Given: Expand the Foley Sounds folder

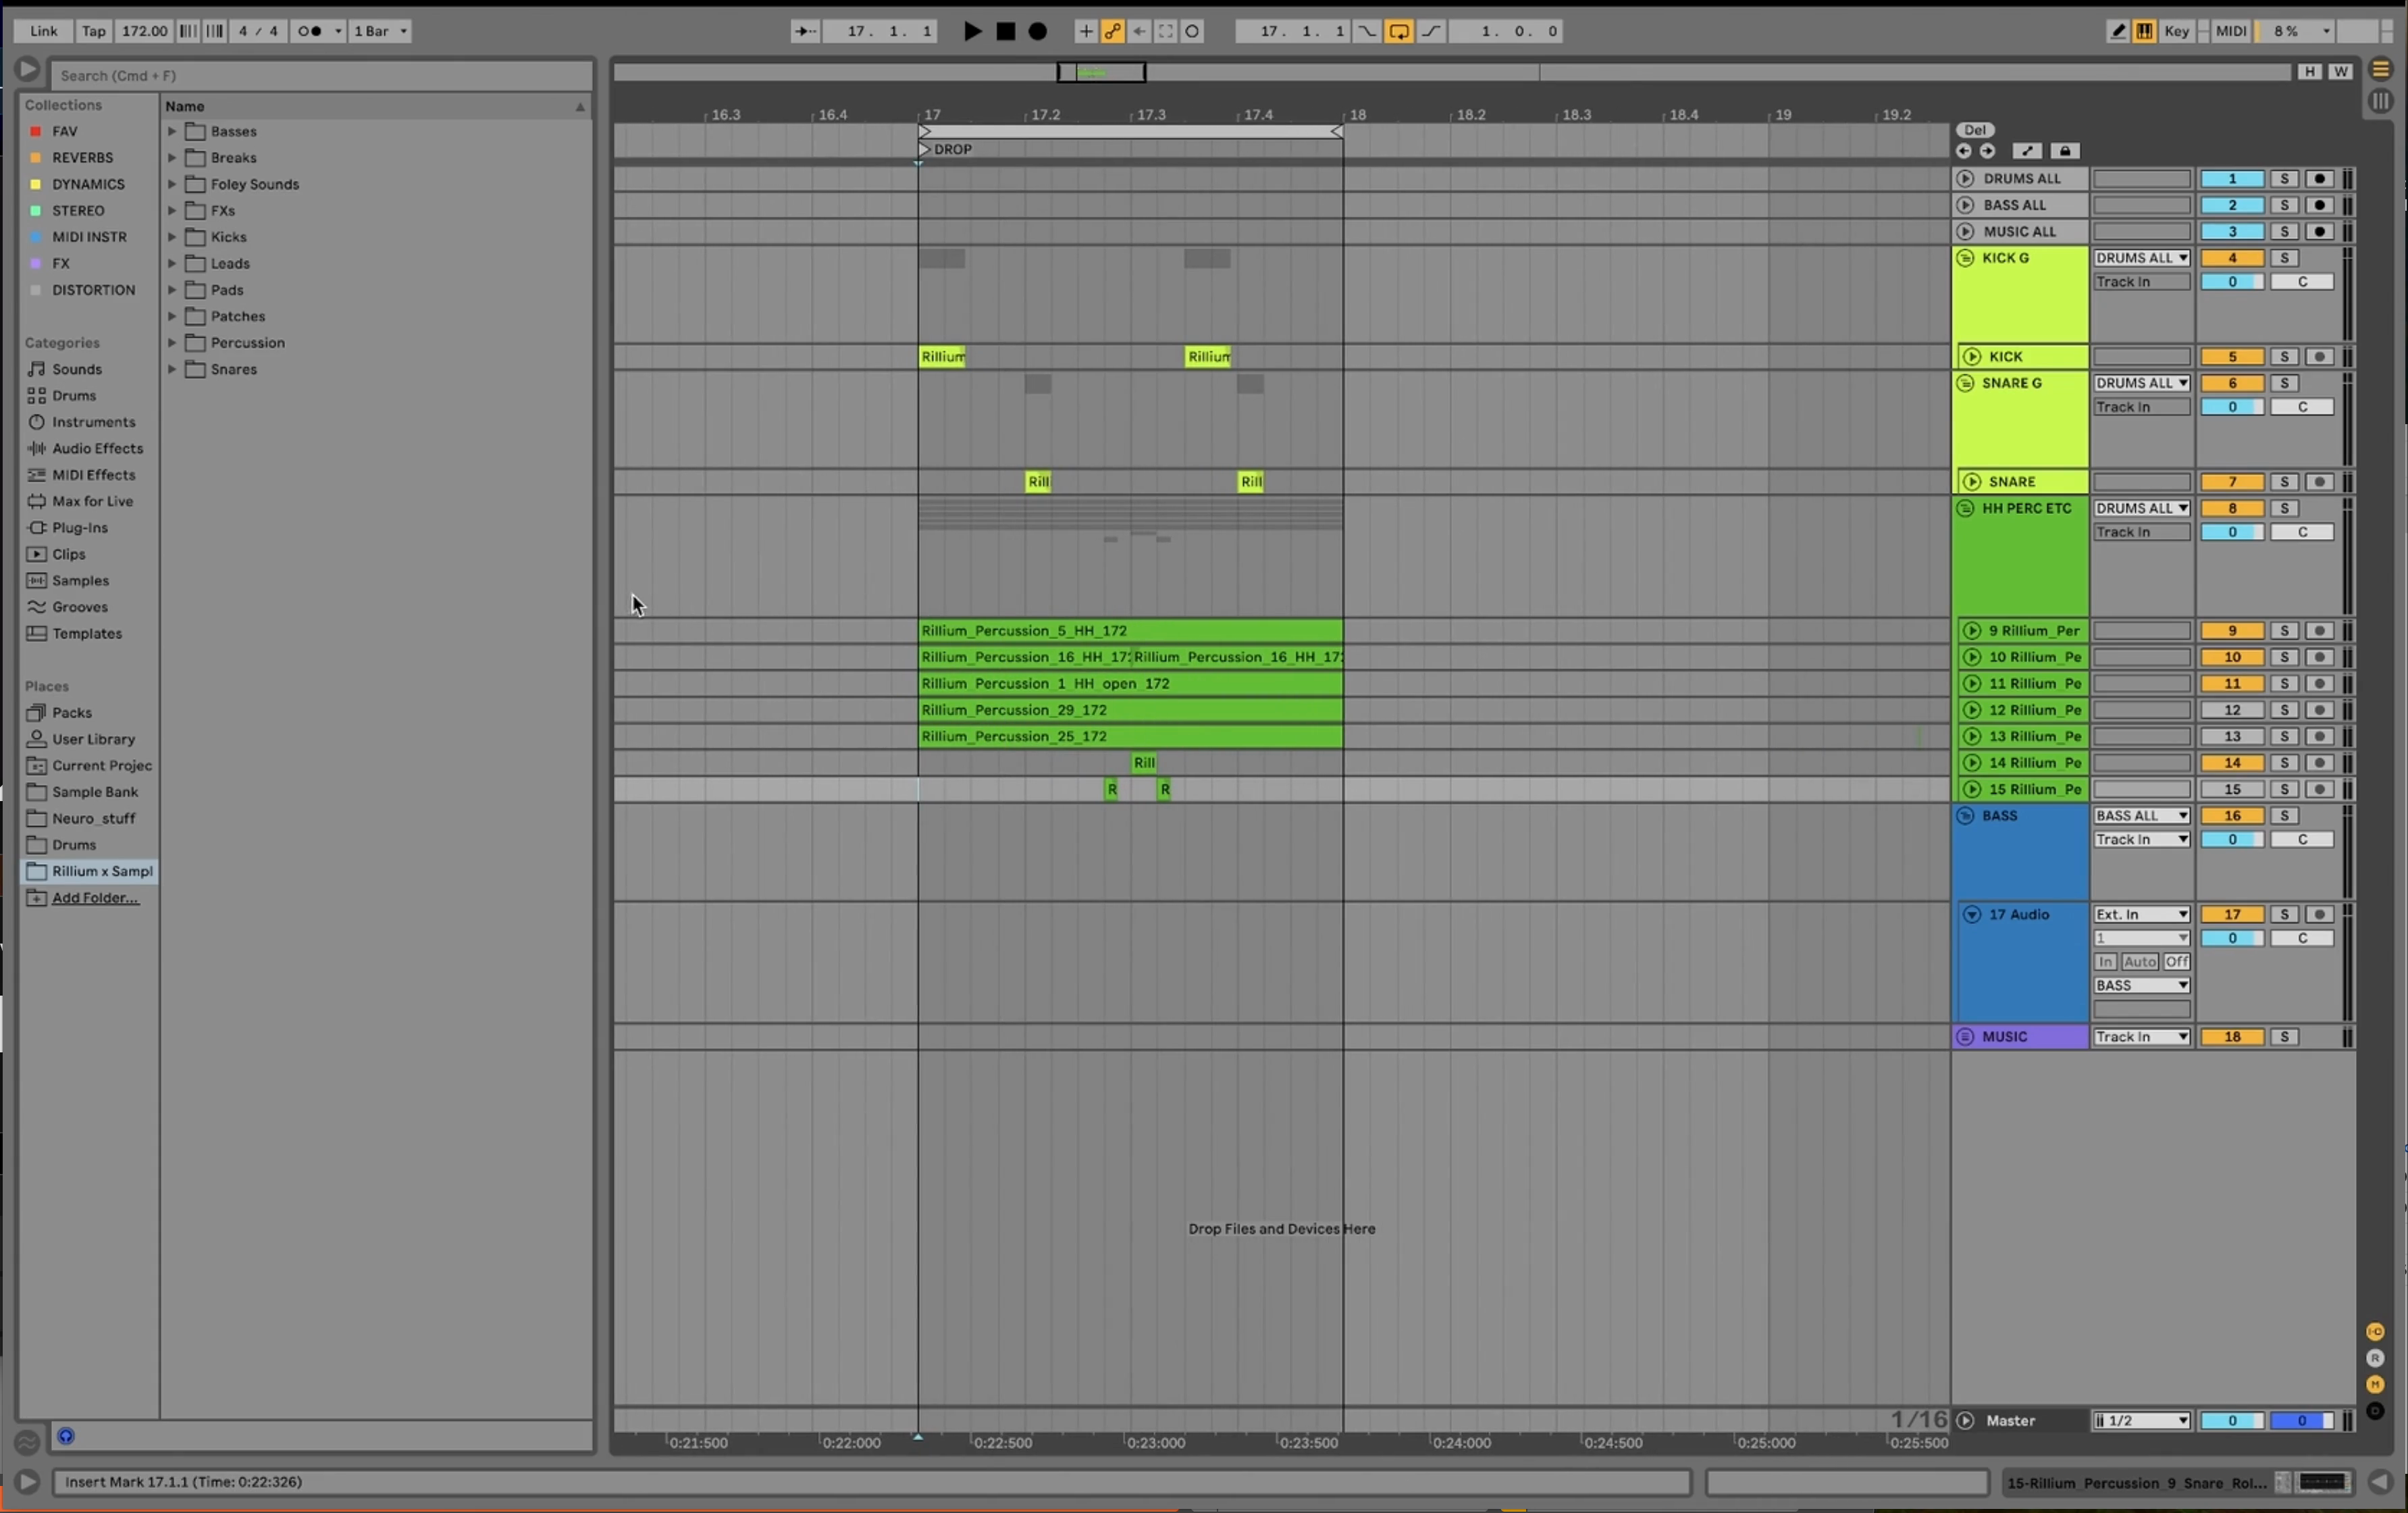Looking at the screenshot, I should pos(172,184).
